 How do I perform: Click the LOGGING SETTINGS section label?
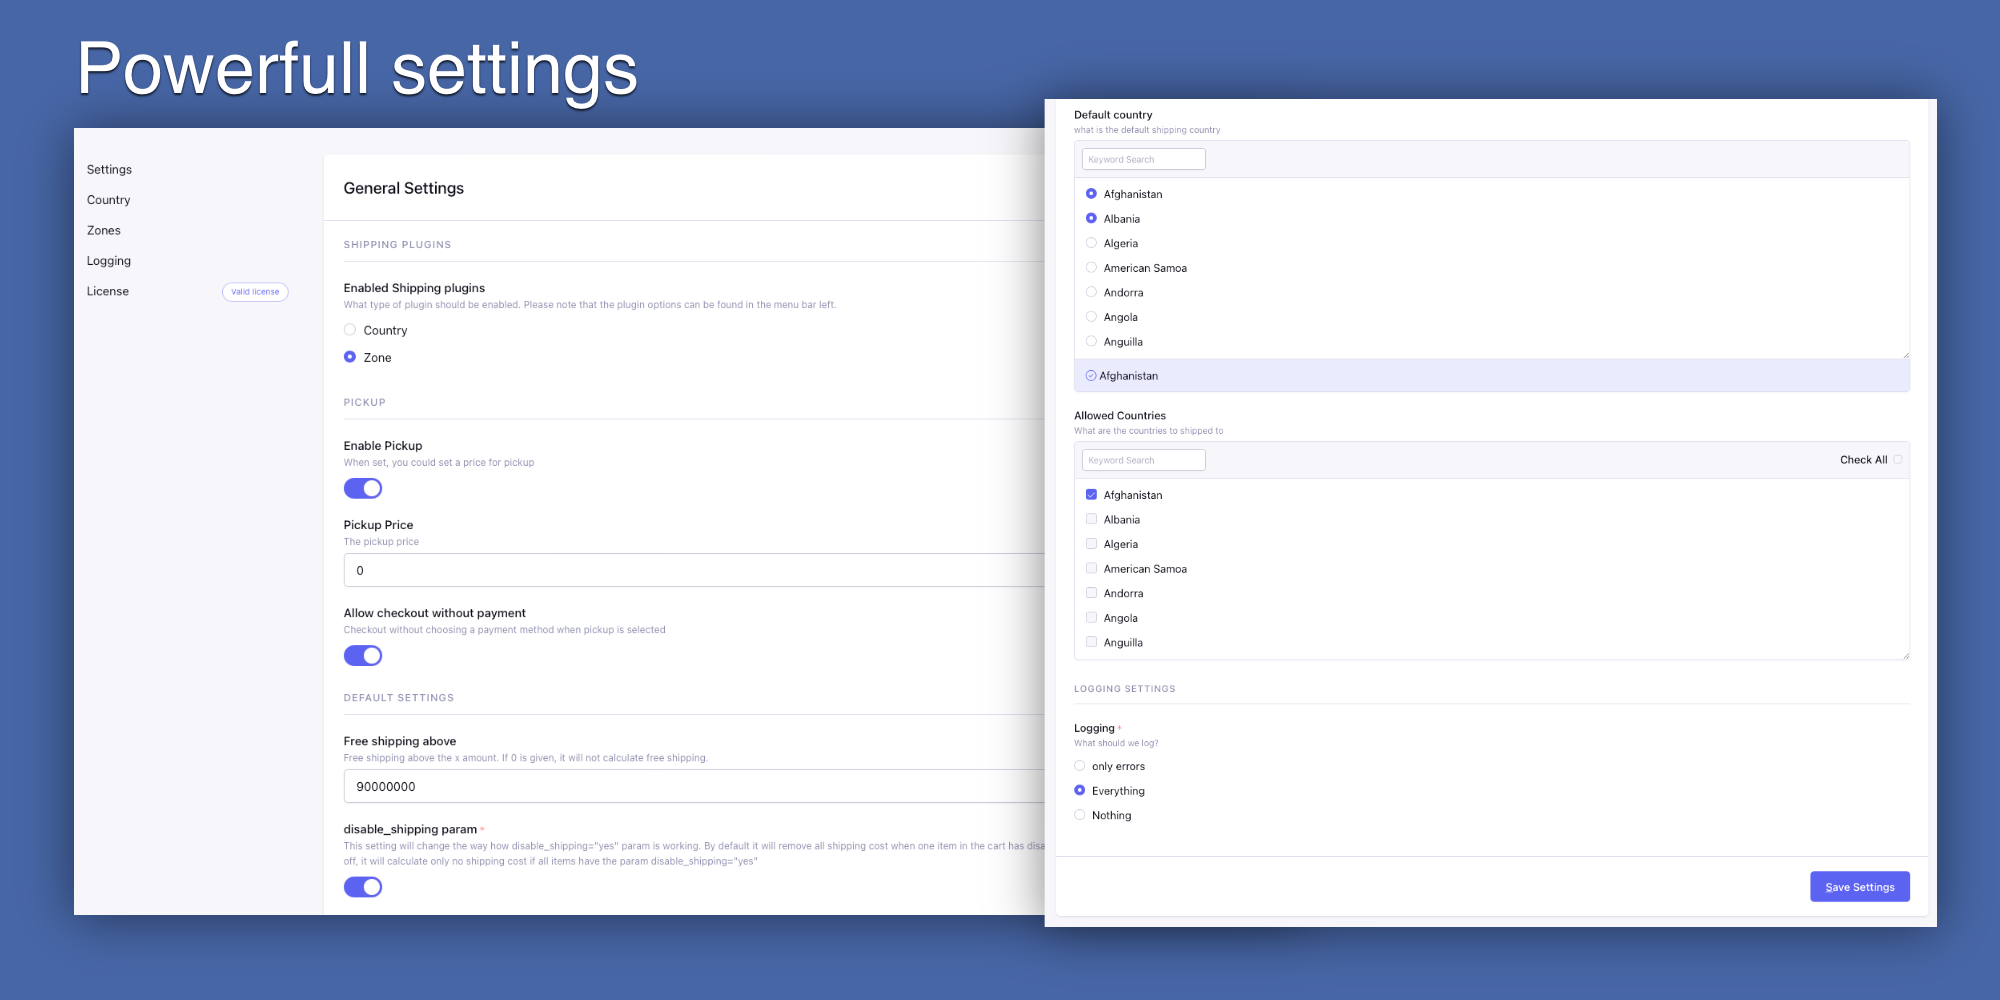point(1124,689)
